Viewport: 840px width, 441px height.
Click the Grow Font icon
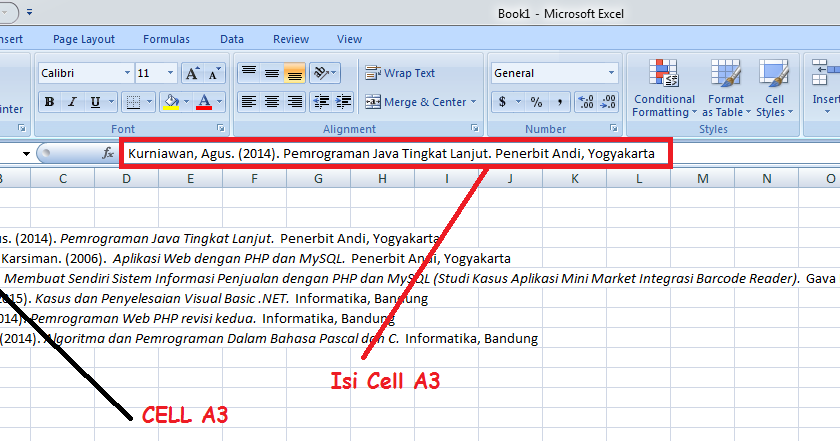point(192,73)
